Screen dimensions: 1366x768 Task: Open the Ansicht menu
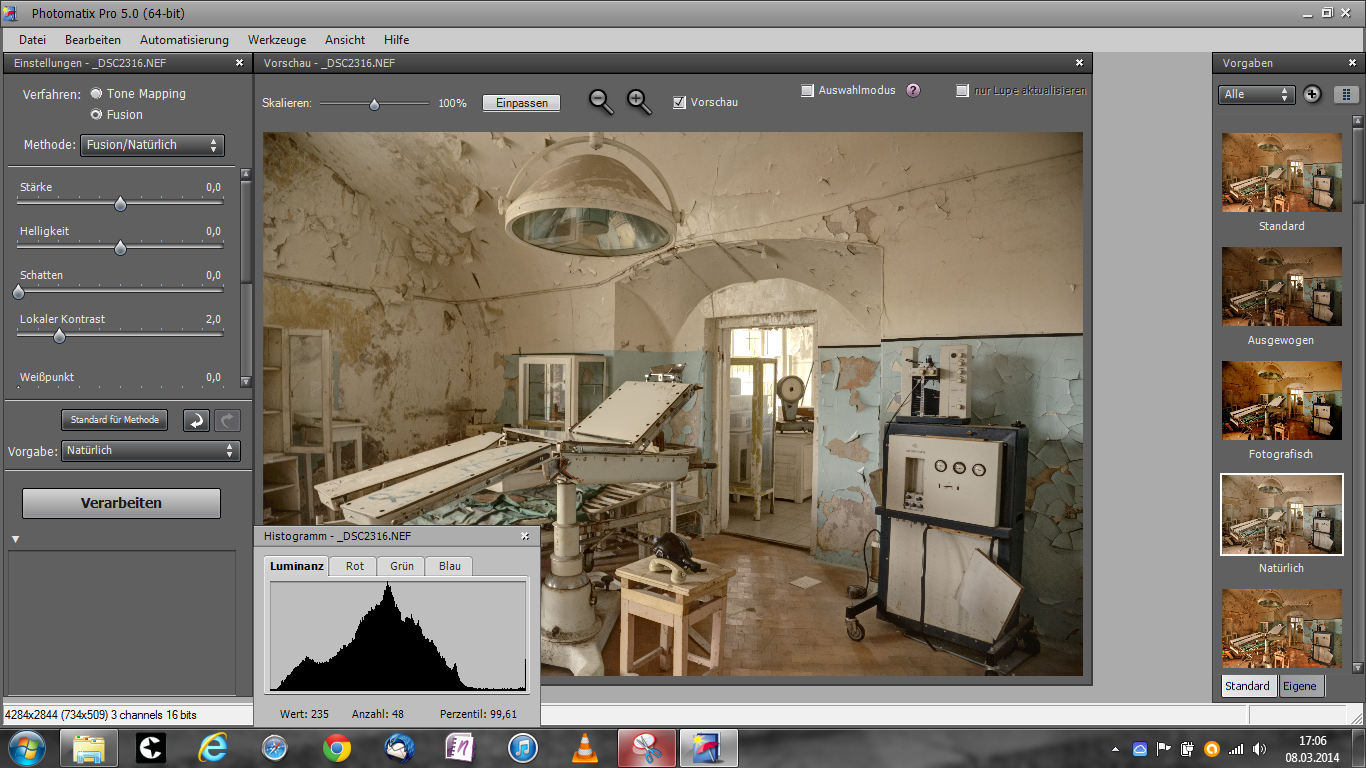[x=345, y=40]
